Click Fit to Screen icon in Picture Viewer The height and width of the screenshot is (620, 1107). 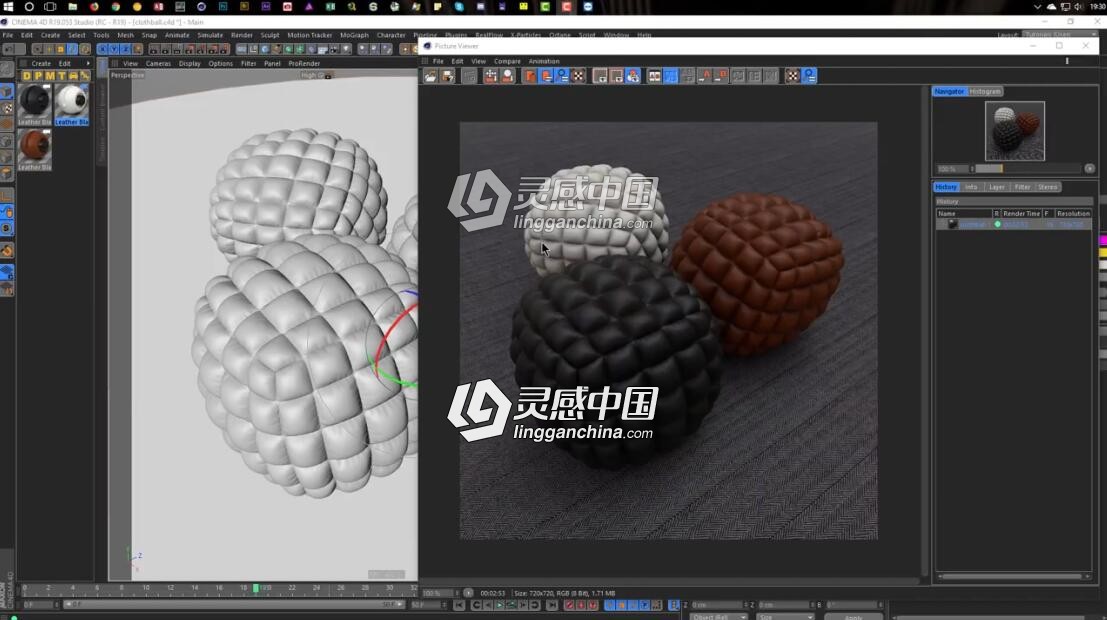(491, 76)
